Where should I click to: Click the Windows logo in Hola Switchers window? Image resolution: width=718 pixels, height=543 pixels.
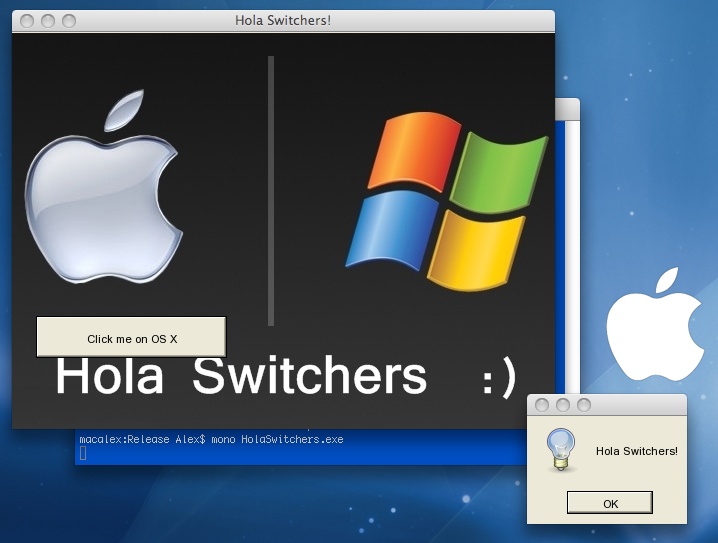coord(446,201)
